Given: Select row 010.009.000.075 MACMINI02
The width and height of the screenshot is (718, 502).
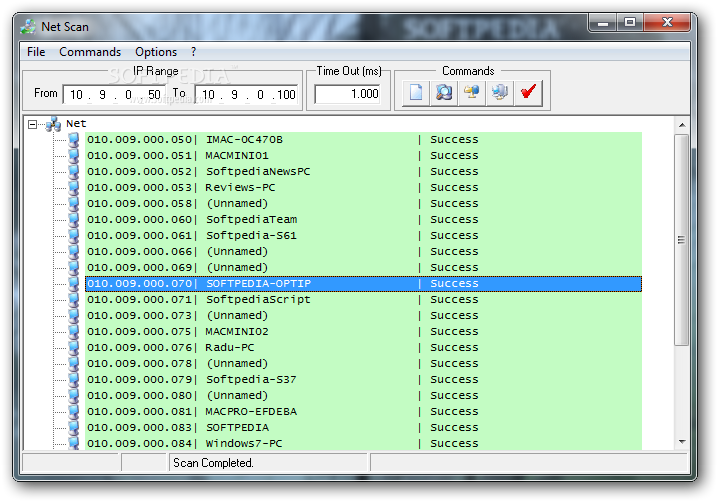Looking at the screenshot, I should pyautogui.click(x=364, y=332).
